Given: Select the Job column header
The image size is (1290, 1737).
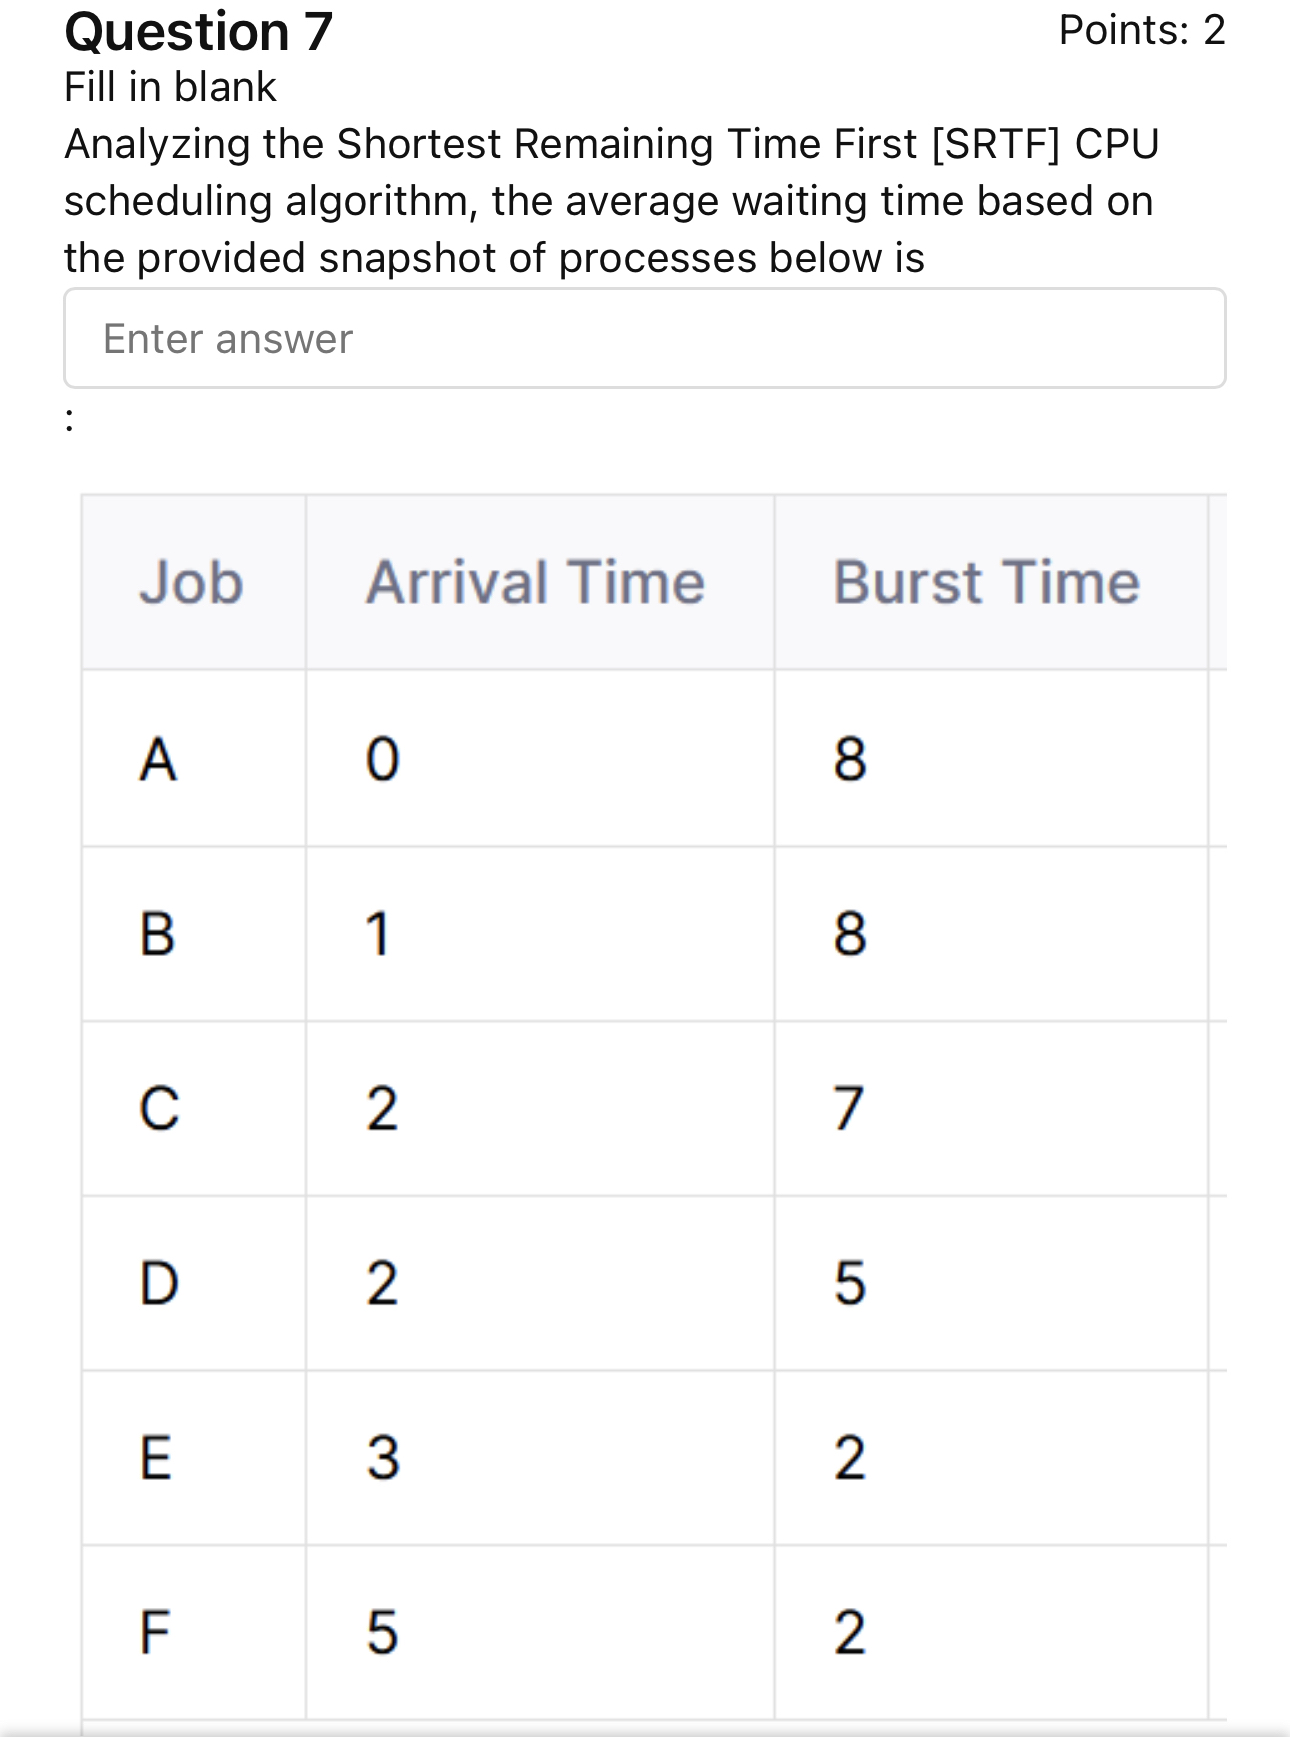Looking at the screenshot, I should click(x=192, y=584).
